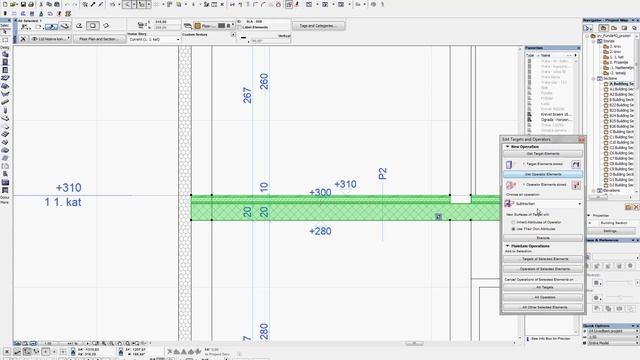Choose the Wall tool in the toolbox
Viewport: 640px width, 360px height.
(5, 54)
